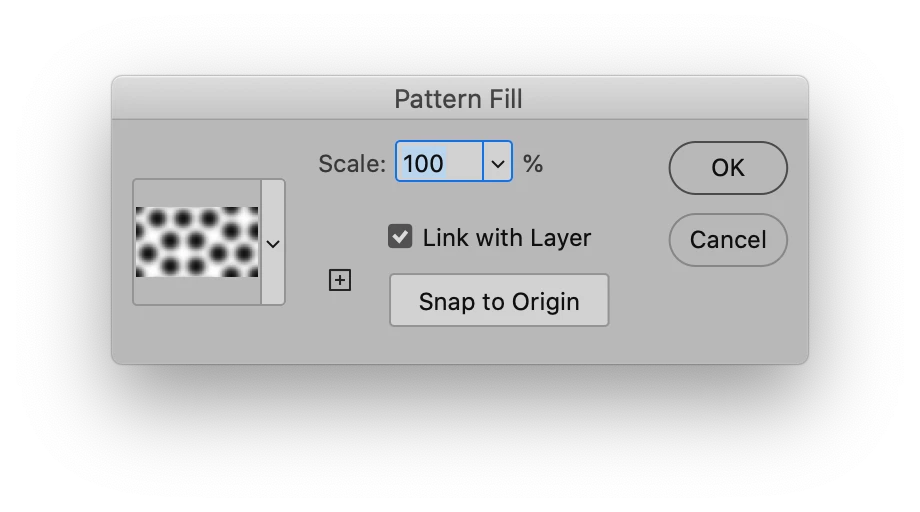Click the word "Origin" on the snap button
Screen dimensions: 920x512
pos(545,301)
